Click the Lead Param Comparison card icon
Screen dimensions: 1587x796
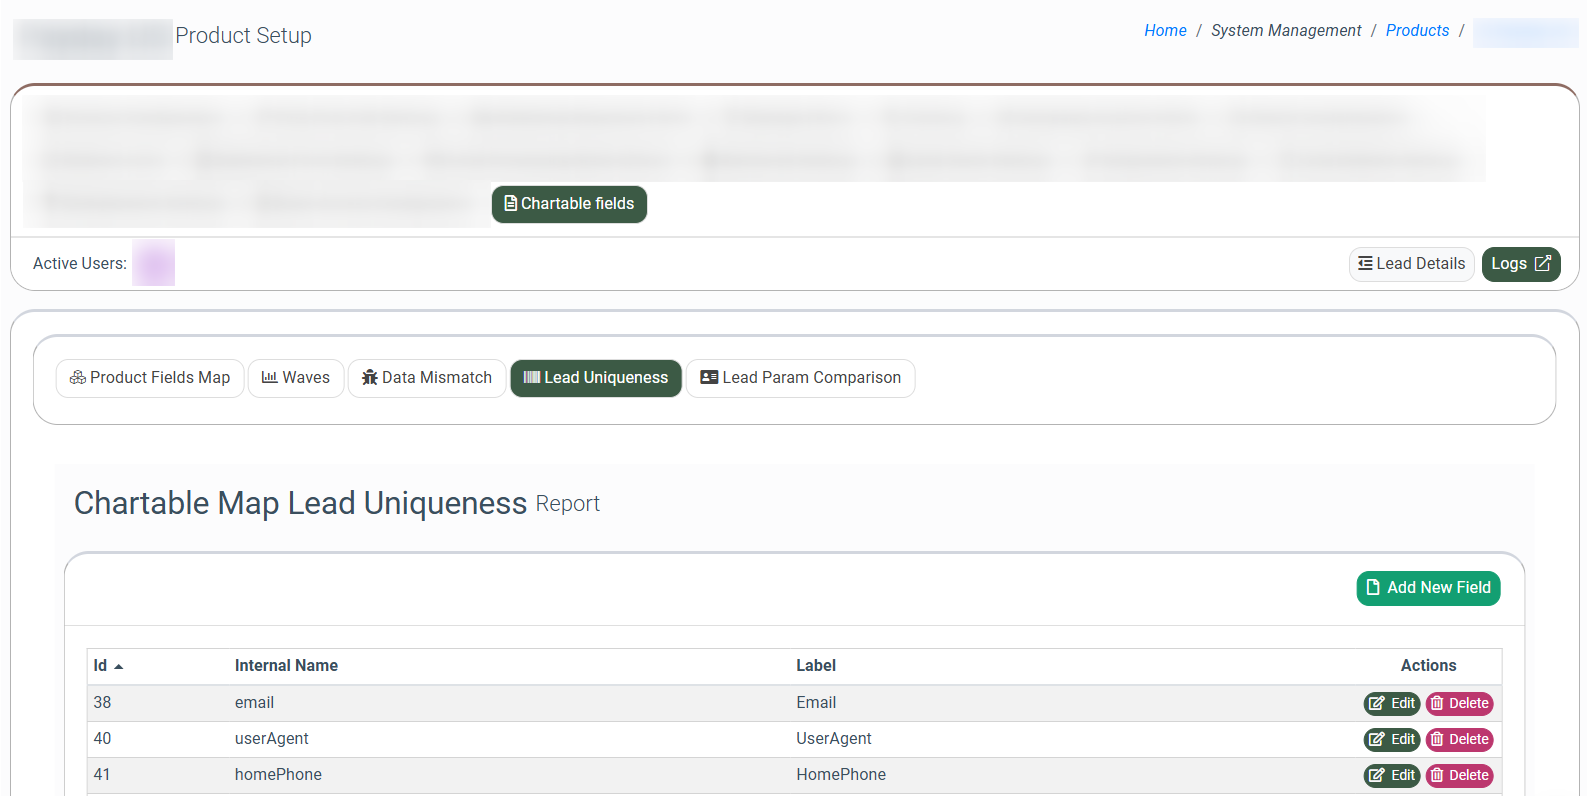[x=709, y=378]
